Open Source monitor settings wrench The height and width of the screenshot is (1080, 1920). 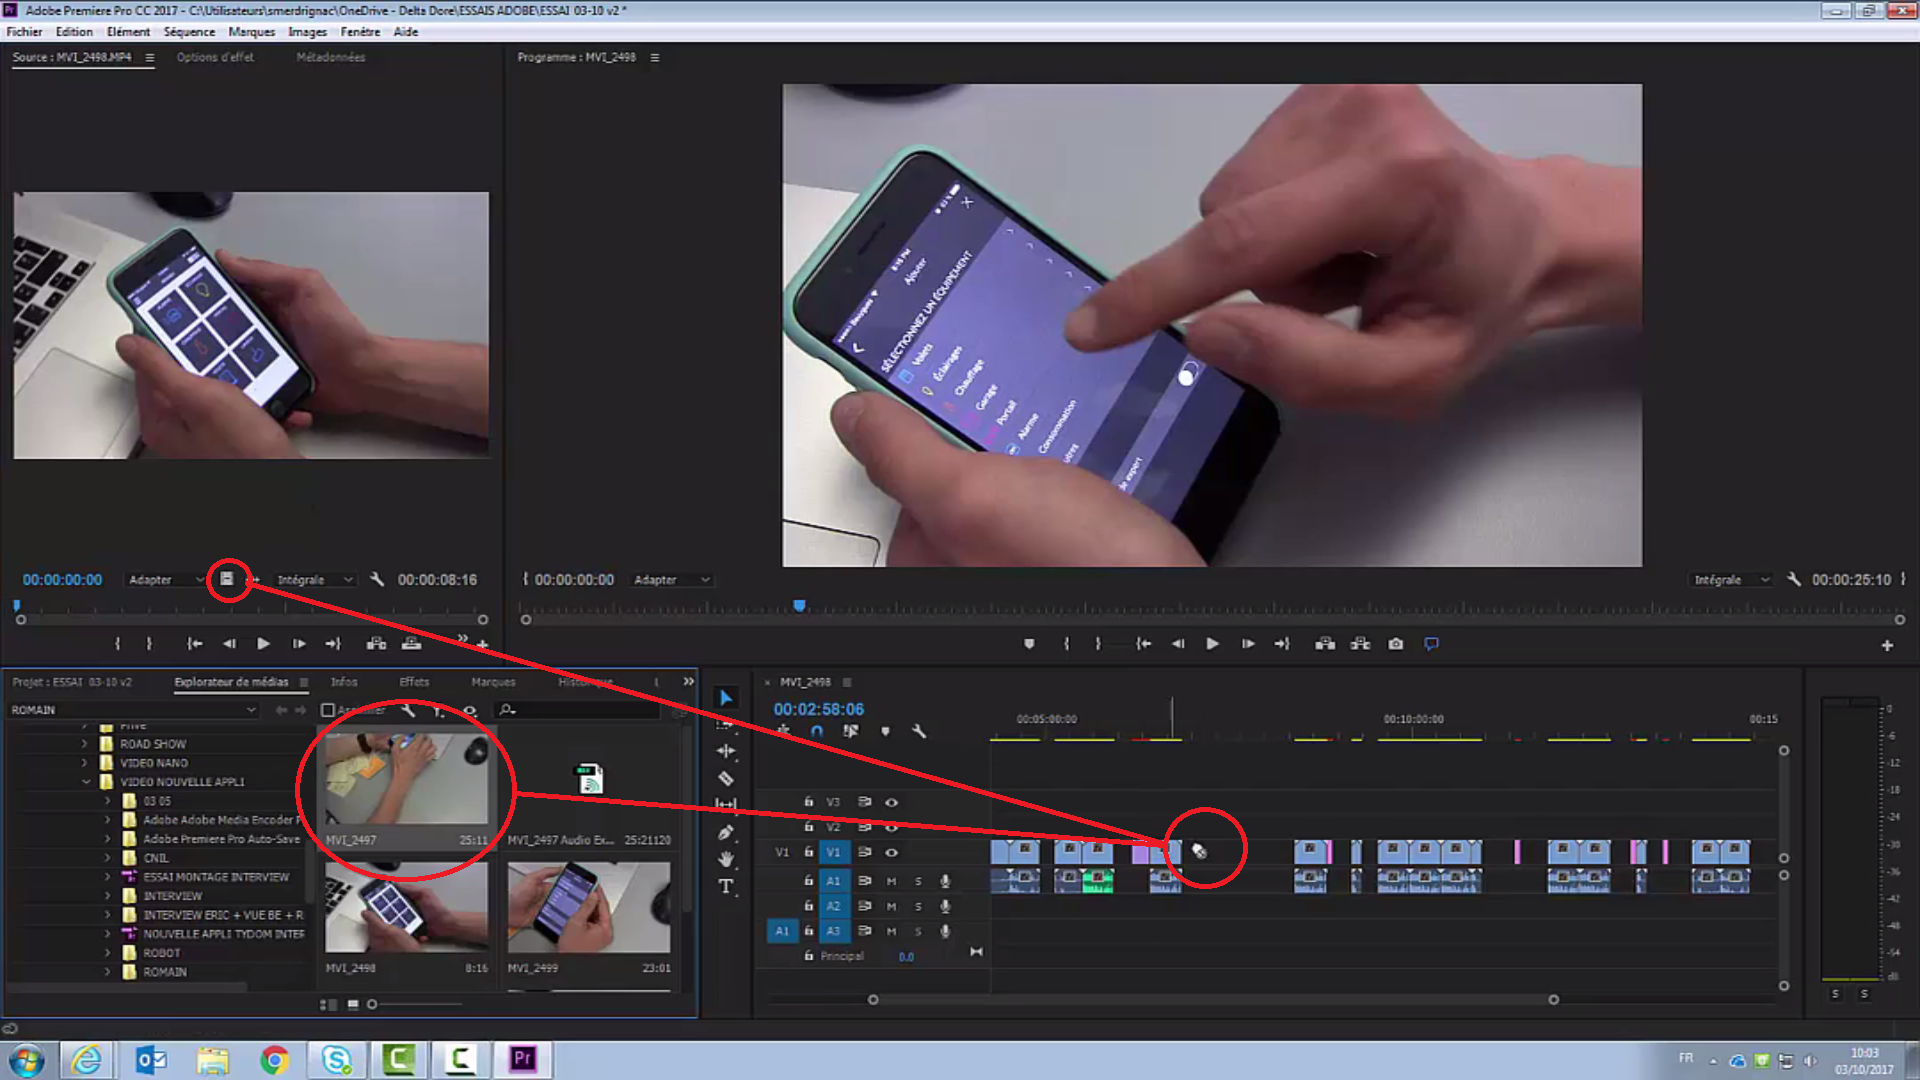[x=377, y=579]
